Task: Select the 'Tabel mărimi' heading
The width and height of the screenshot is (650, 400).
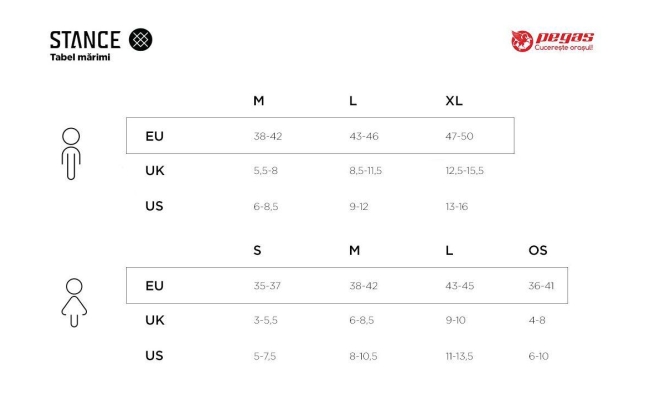Action: click(x=80, y=57)
